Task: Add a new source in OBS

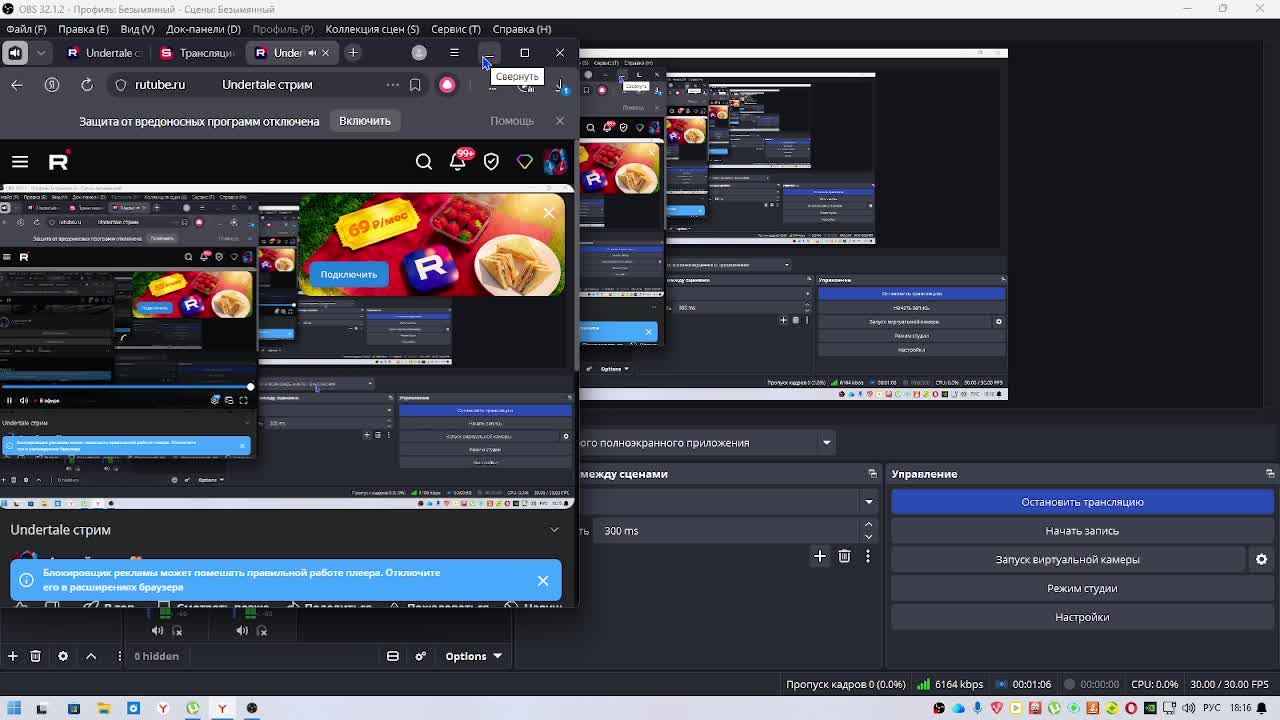Action: click(13, 656)
